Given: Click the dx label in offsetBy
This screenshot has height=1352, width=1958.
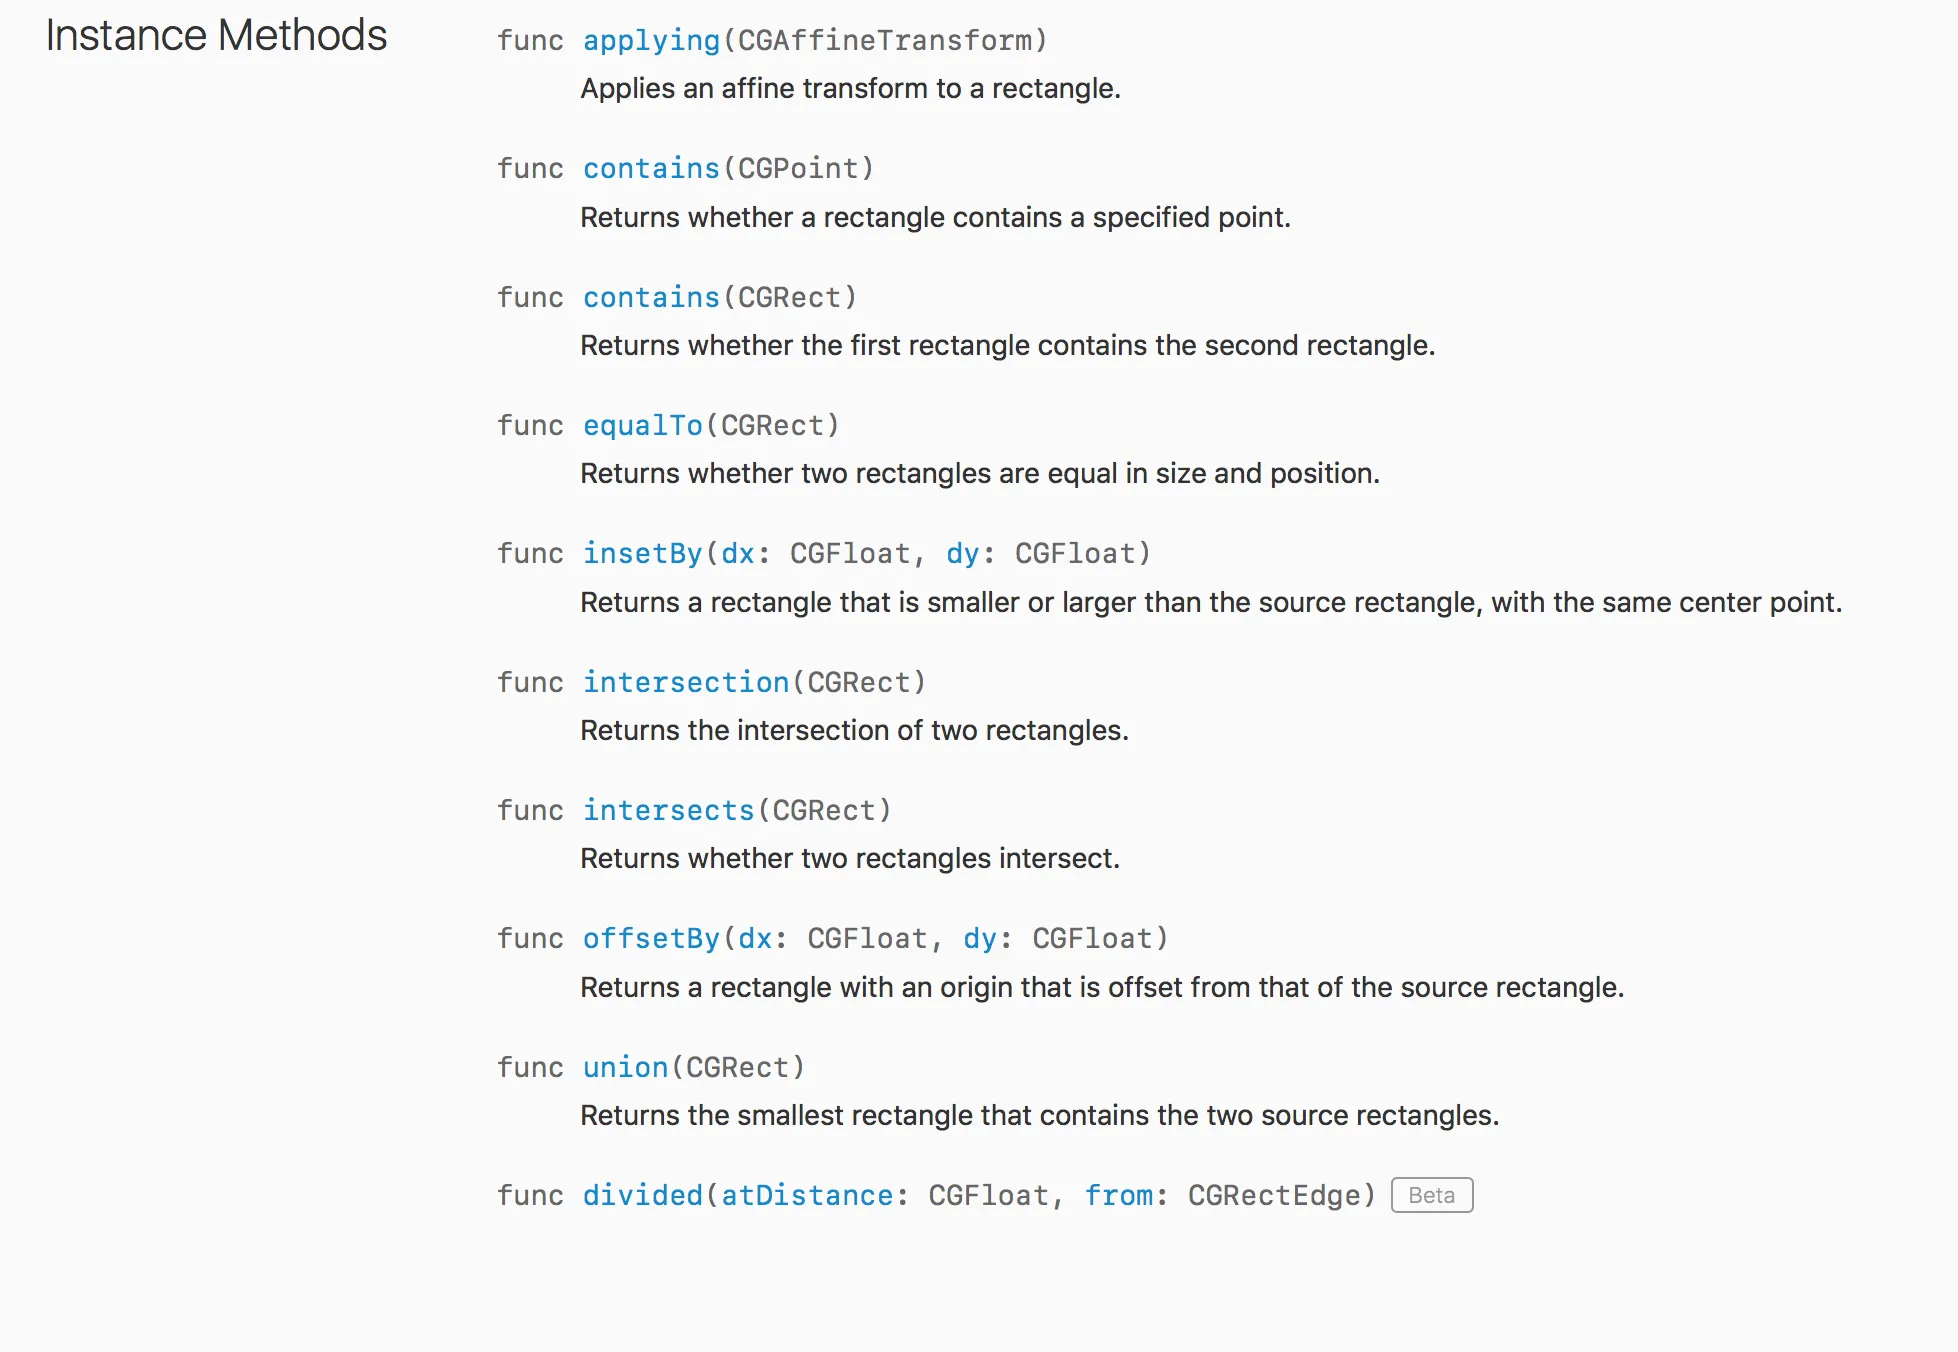Looking at the screenshot, I should pos(755,938).
